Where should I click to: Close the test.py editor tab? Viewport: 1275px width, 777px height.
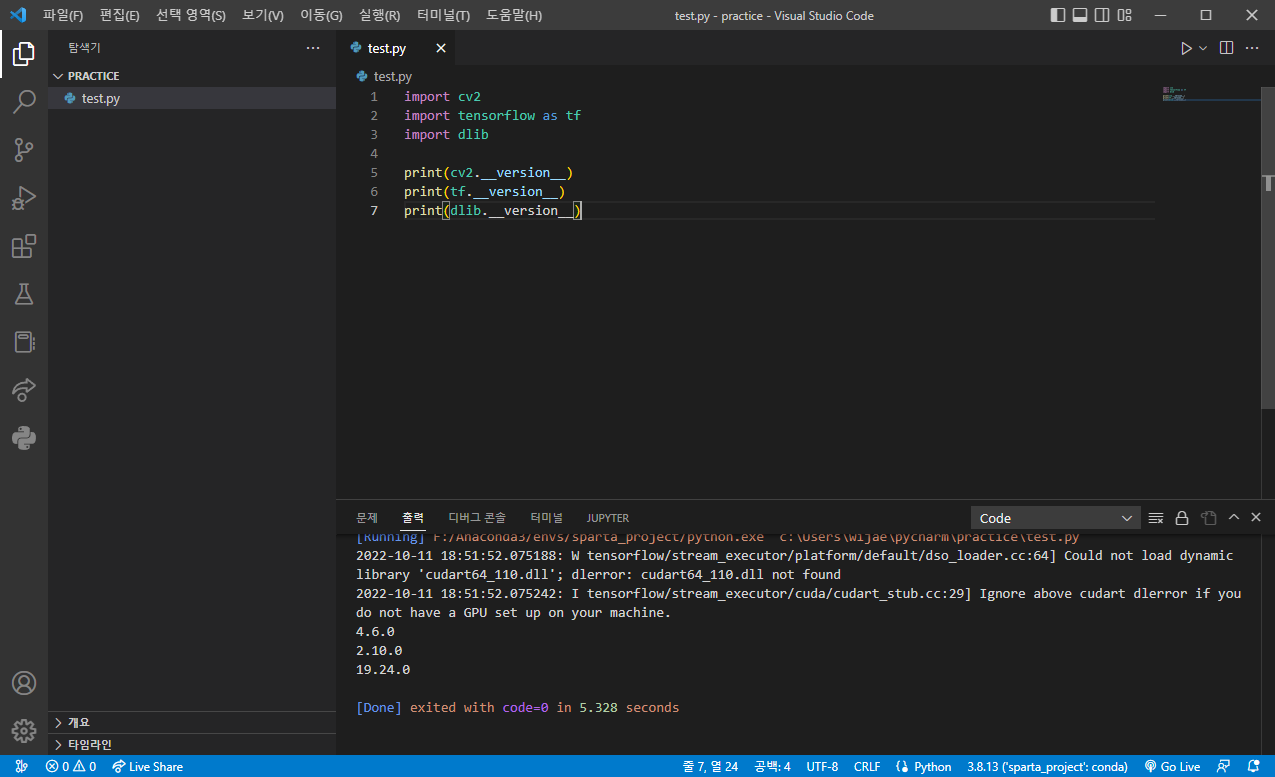(440, 48)
